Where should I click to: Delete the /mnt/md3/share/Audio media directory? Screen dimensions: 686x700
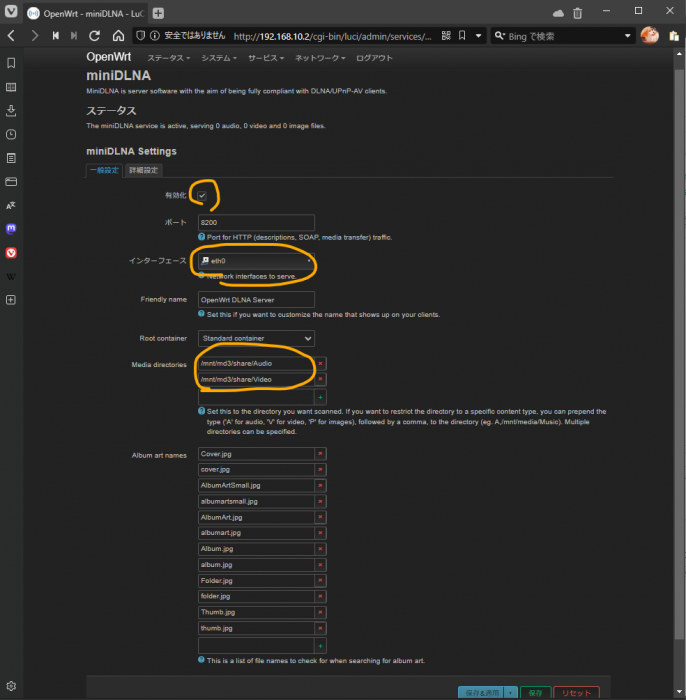(320, 363)
